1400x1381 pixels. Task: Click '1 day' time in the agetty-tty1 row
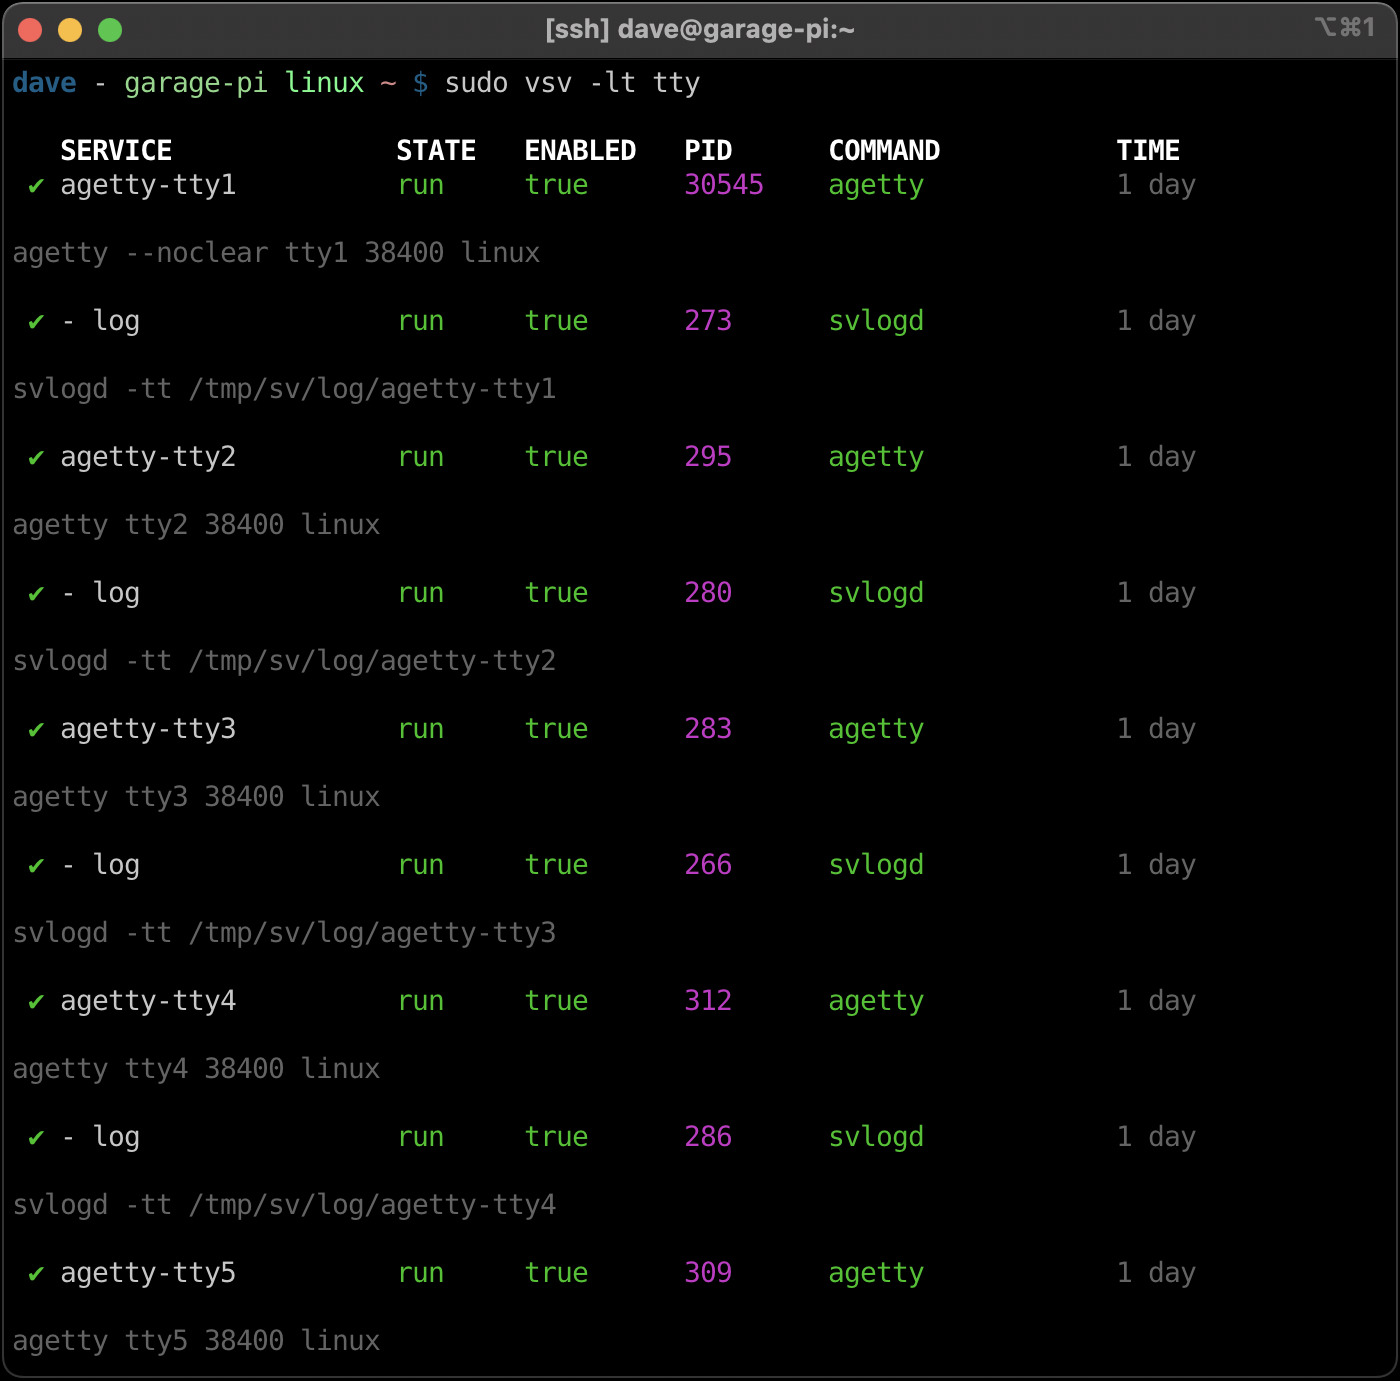tap(1156, 186)
